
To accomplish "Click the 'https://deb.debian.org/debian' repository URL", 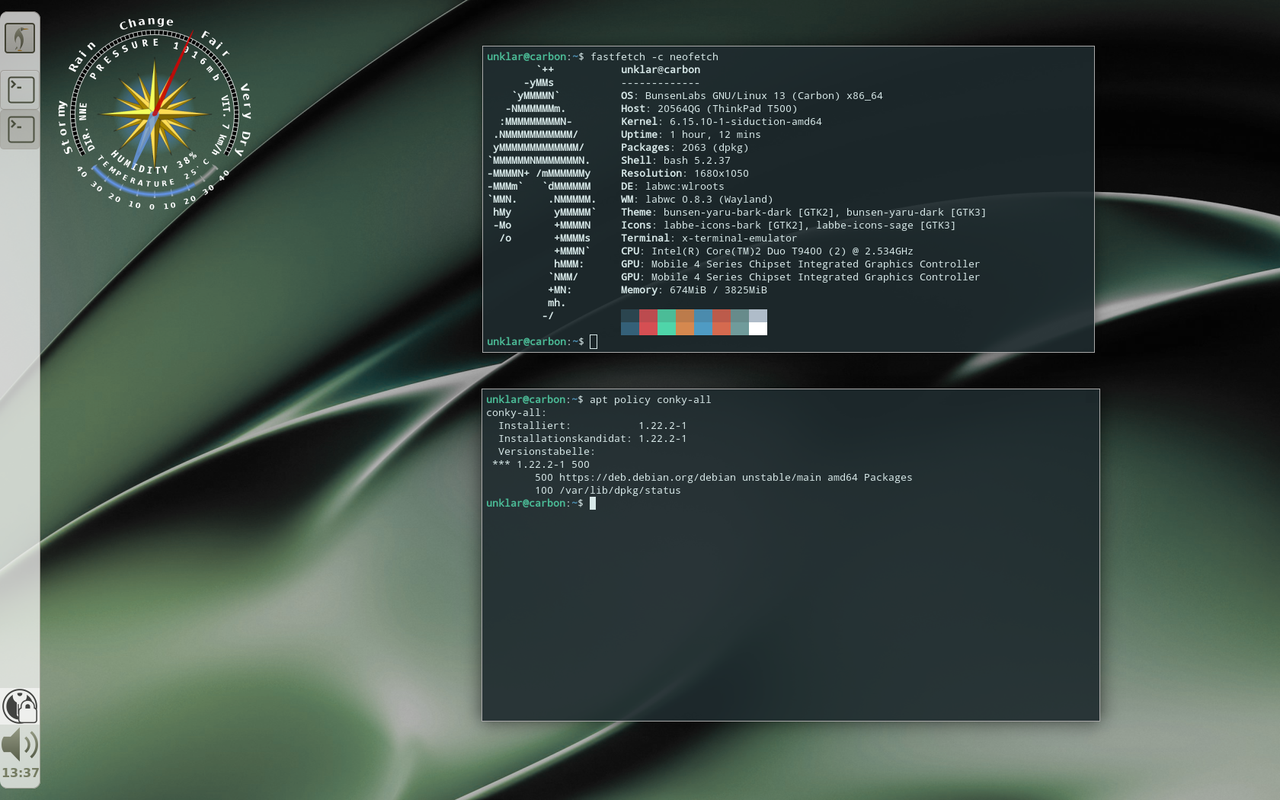I will (647, 478).
